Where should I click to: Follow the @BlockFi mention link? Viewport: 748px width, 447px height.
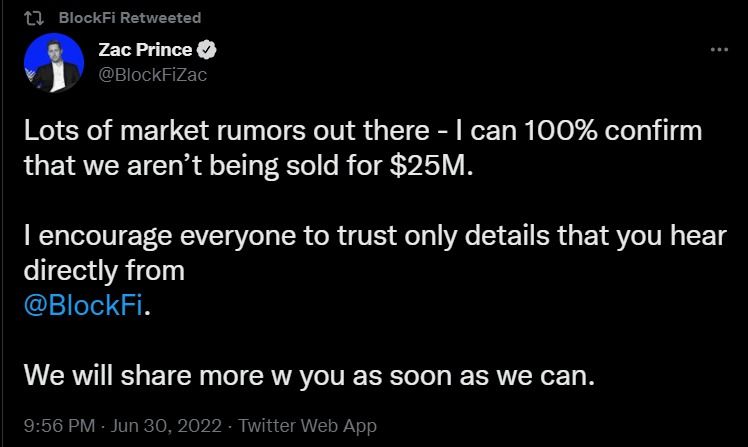pos(84,306)
